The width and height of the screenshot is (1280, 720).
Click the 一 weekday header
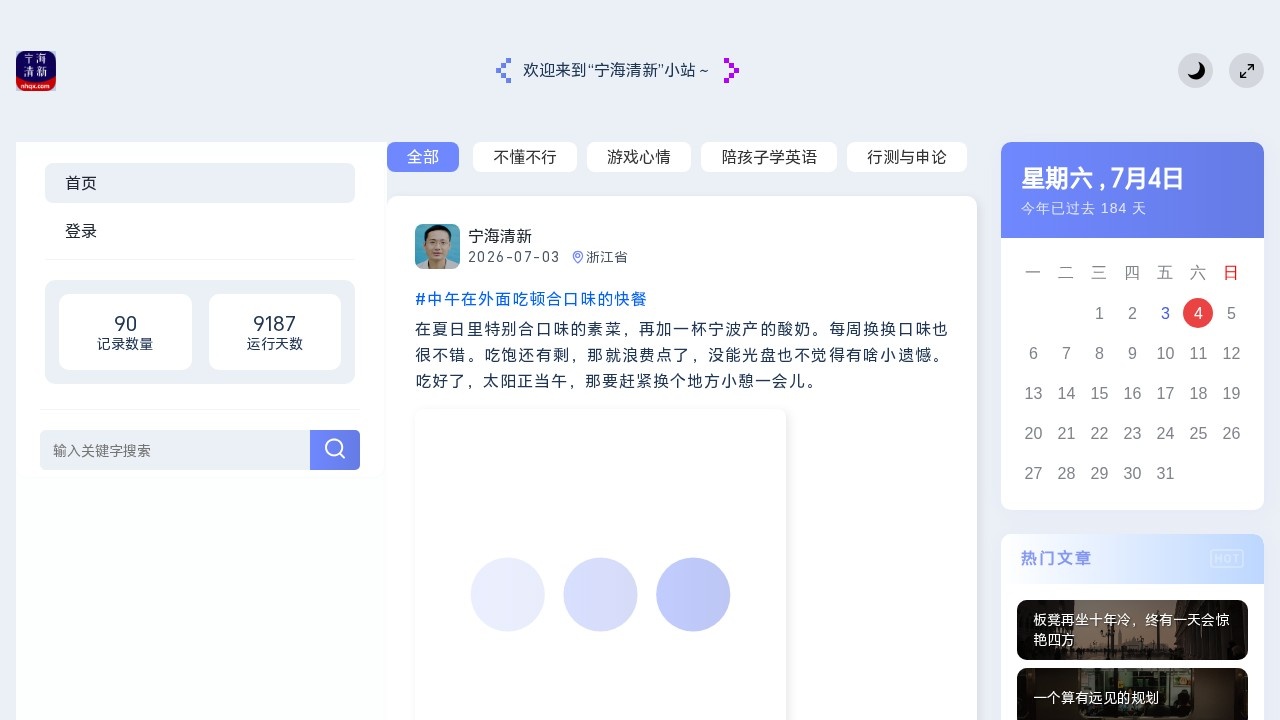click(1033, 272)
